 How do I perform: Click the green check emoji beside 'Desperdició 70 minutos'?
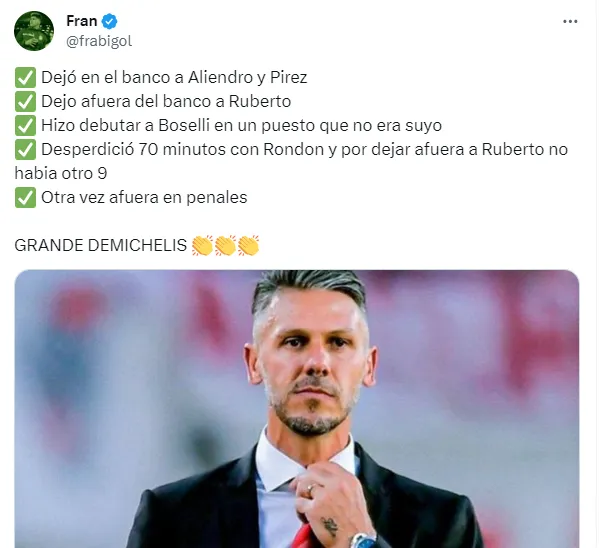25,149
